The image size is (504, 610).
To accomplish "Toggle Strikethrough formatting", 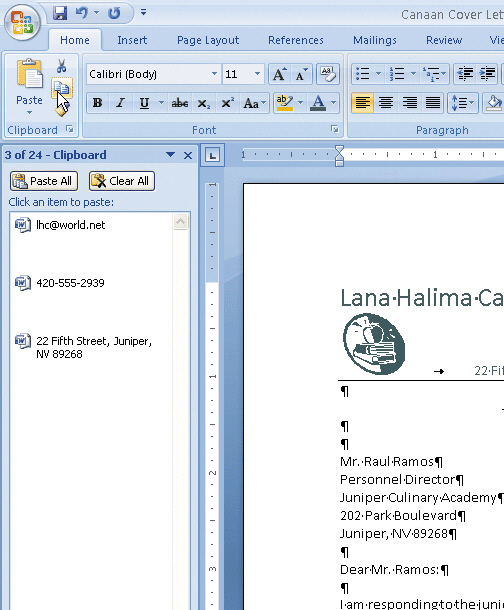I will [180, 103].
